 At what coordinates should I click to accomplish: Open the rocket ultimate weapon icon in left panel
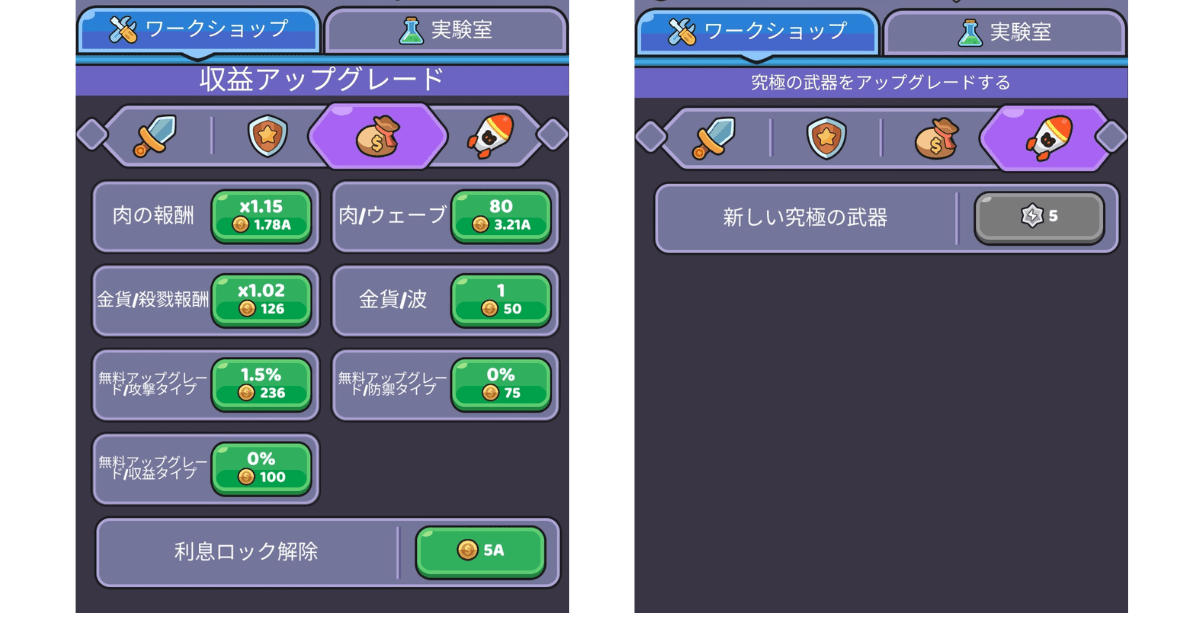[490, 136]
